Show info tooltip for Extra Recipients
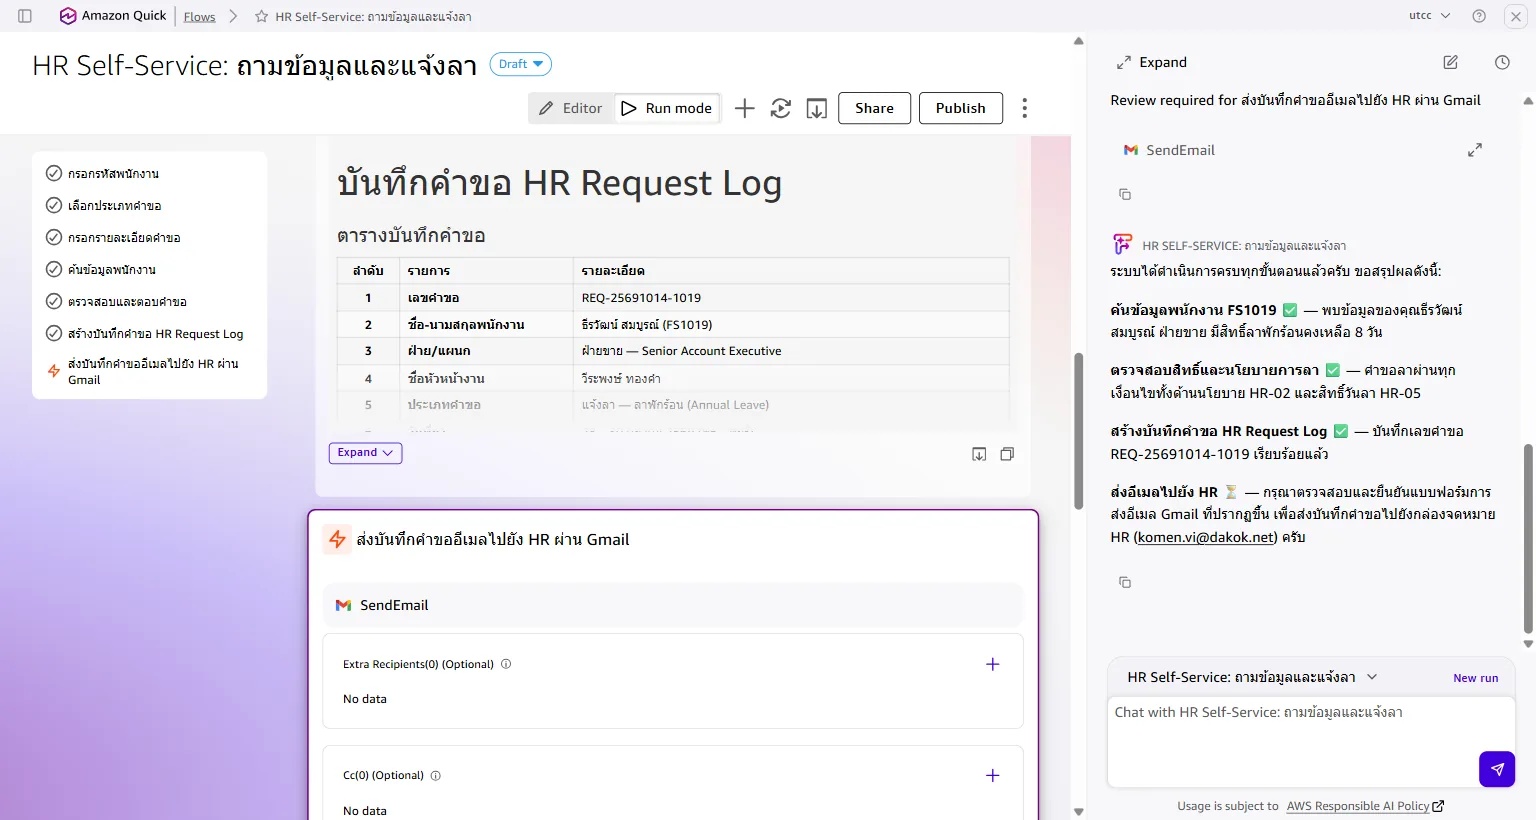This screenshot has width=1536, height=820. (x=506, y=664)
